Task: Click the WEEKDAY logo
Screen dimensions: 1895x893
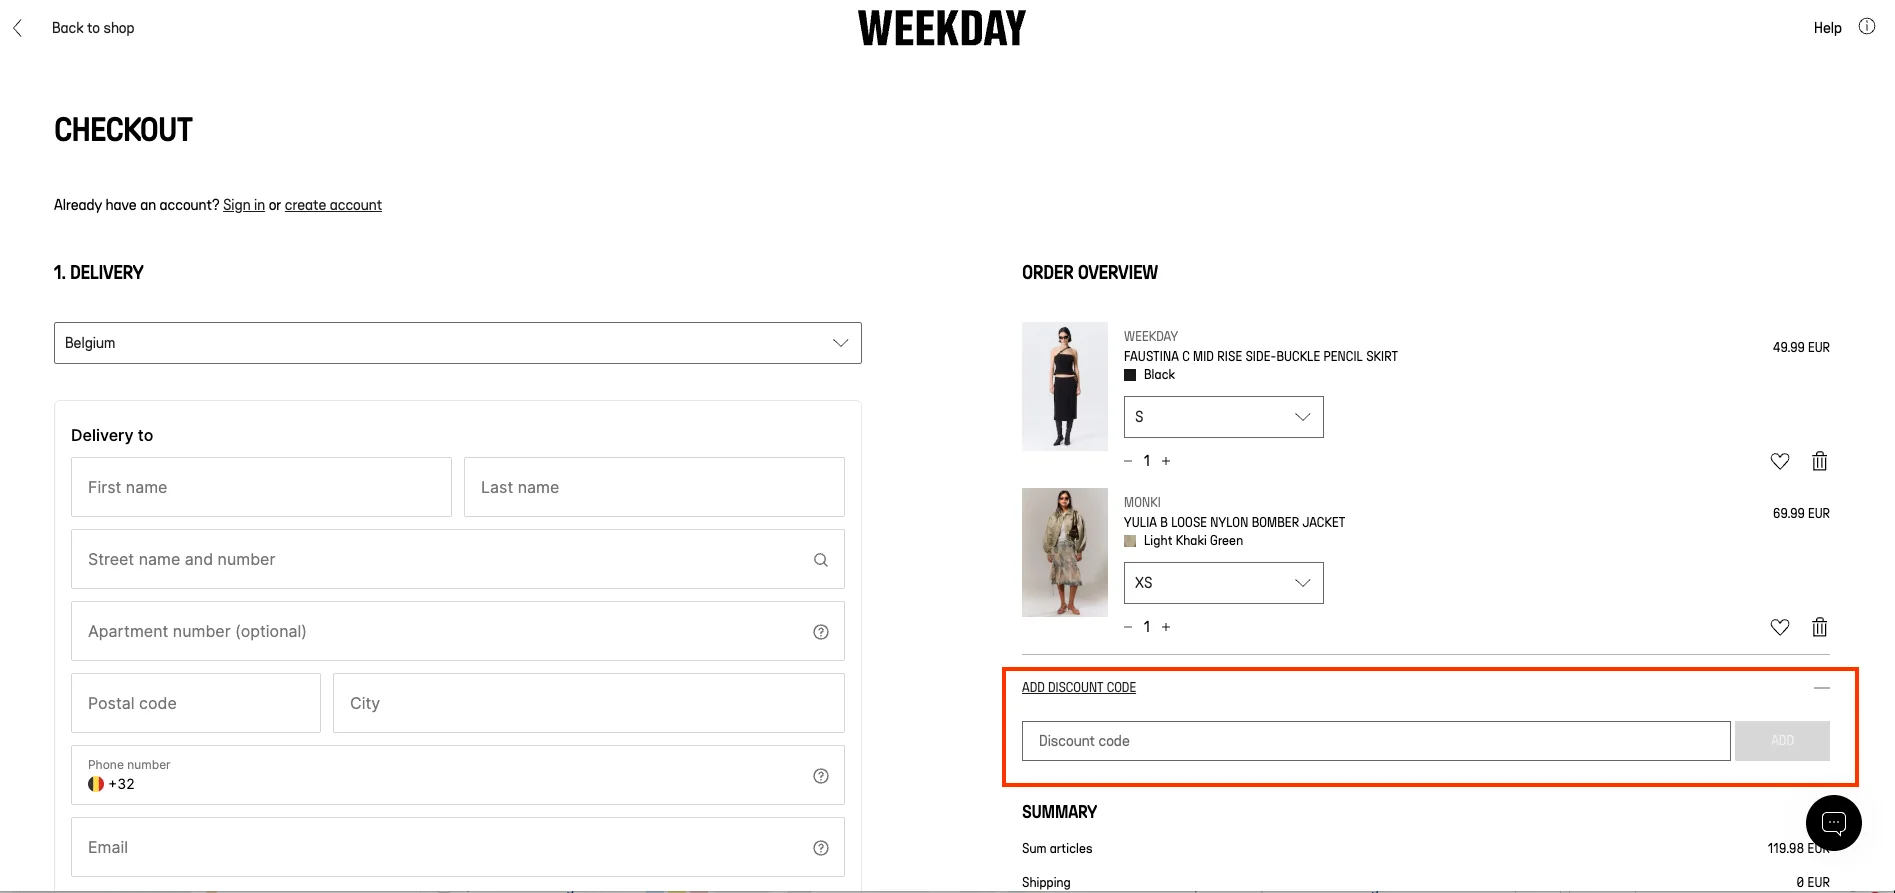Action: click(941, 27)
